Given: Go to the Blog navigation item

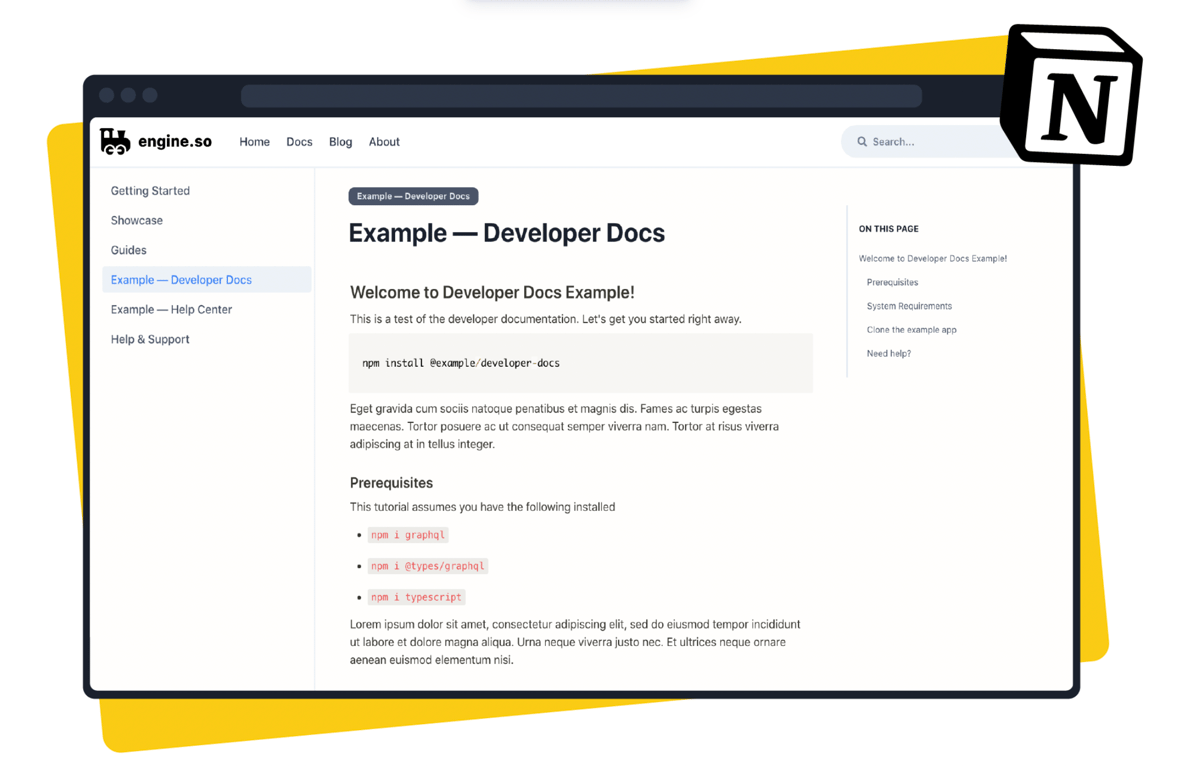Looking at the screenshot, I should [340, 142].
